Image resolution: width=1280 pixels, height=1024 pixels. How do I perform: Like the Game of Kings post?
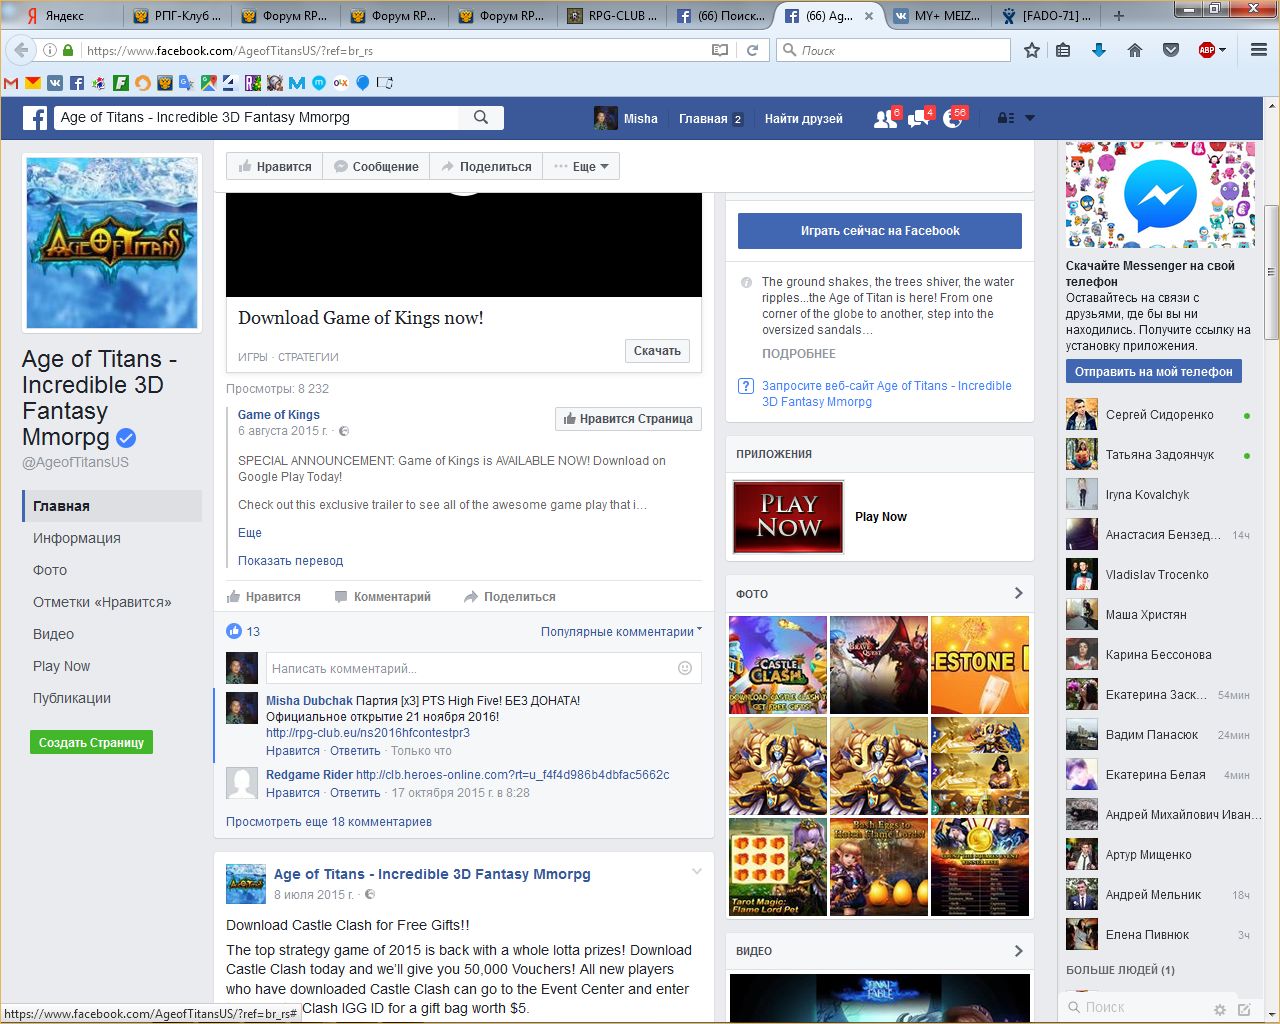(264, 597)
